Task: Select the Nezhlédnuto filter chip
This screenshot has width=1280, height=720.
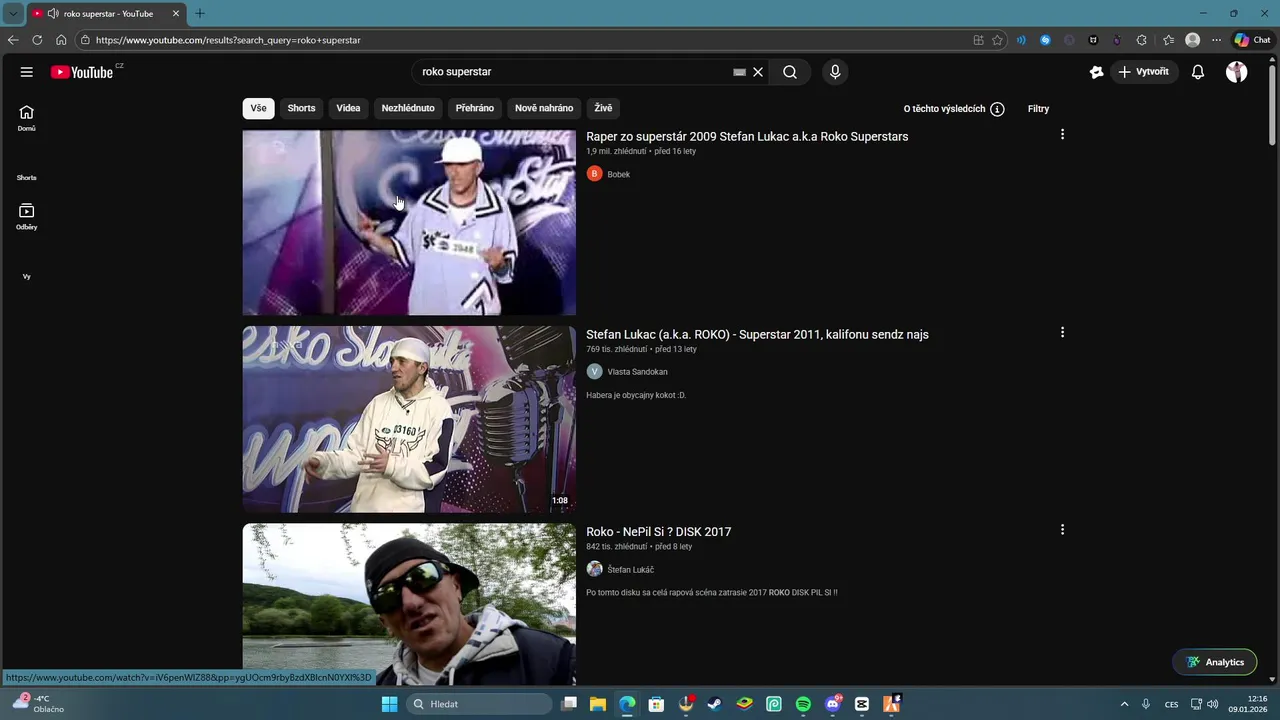Action: click(x=408, y=108)
